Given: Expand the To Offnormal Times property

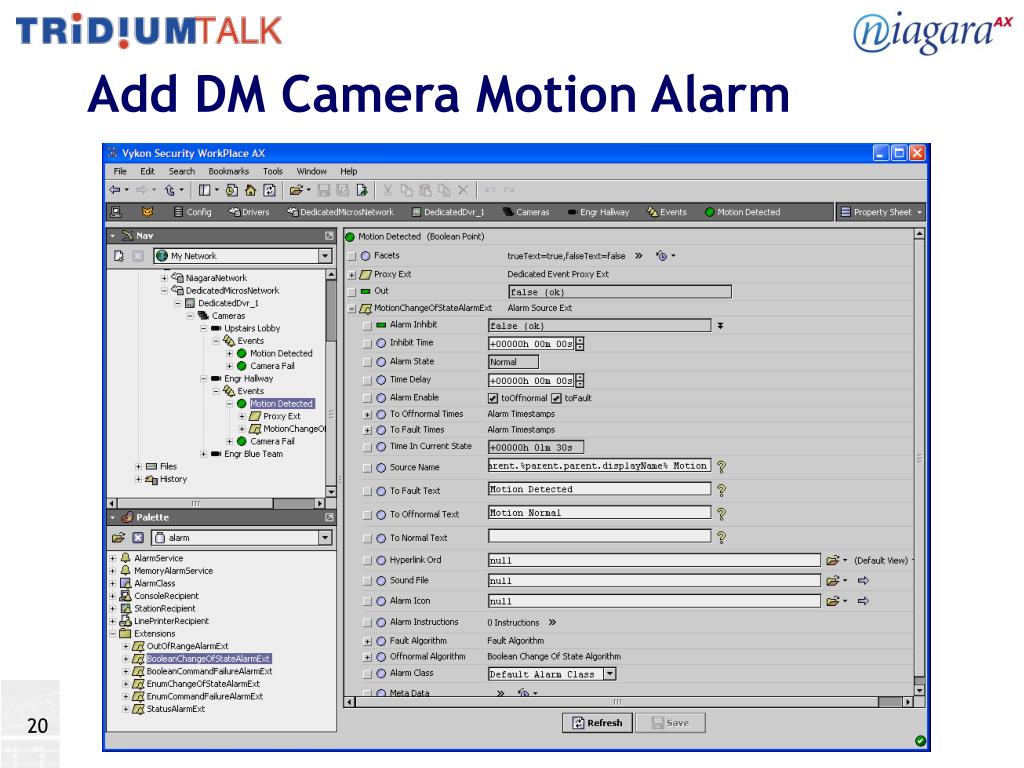Looking at the screenshot, I should coord(367,415).
